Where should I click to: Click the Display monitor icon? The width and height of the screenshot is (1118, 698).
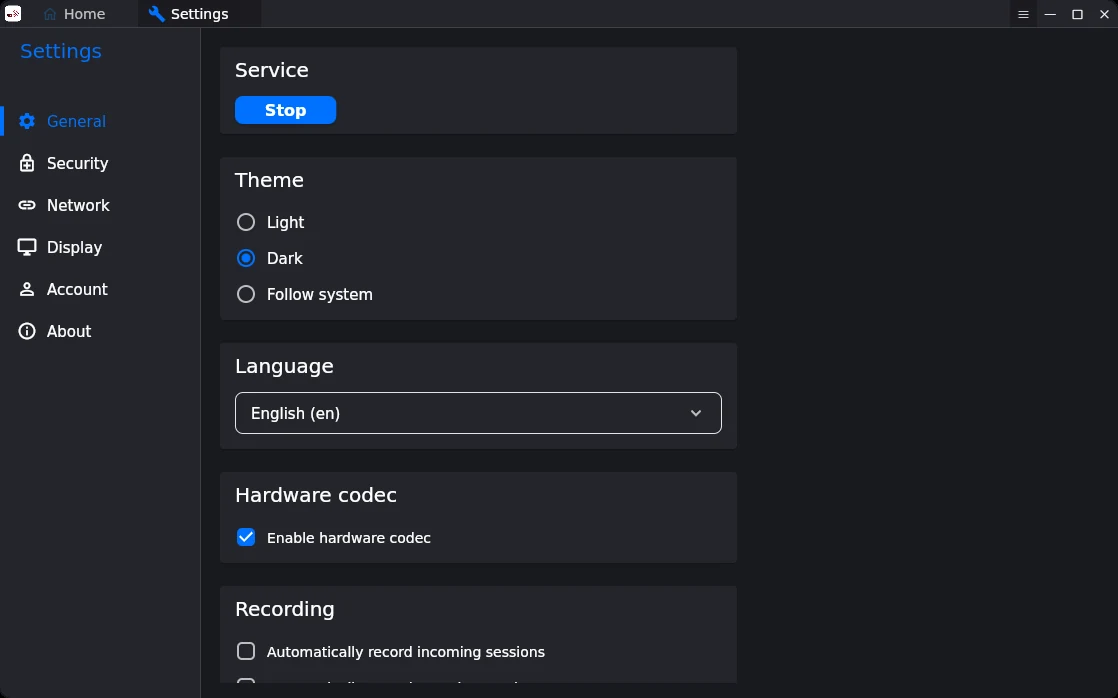coord(27,247)
